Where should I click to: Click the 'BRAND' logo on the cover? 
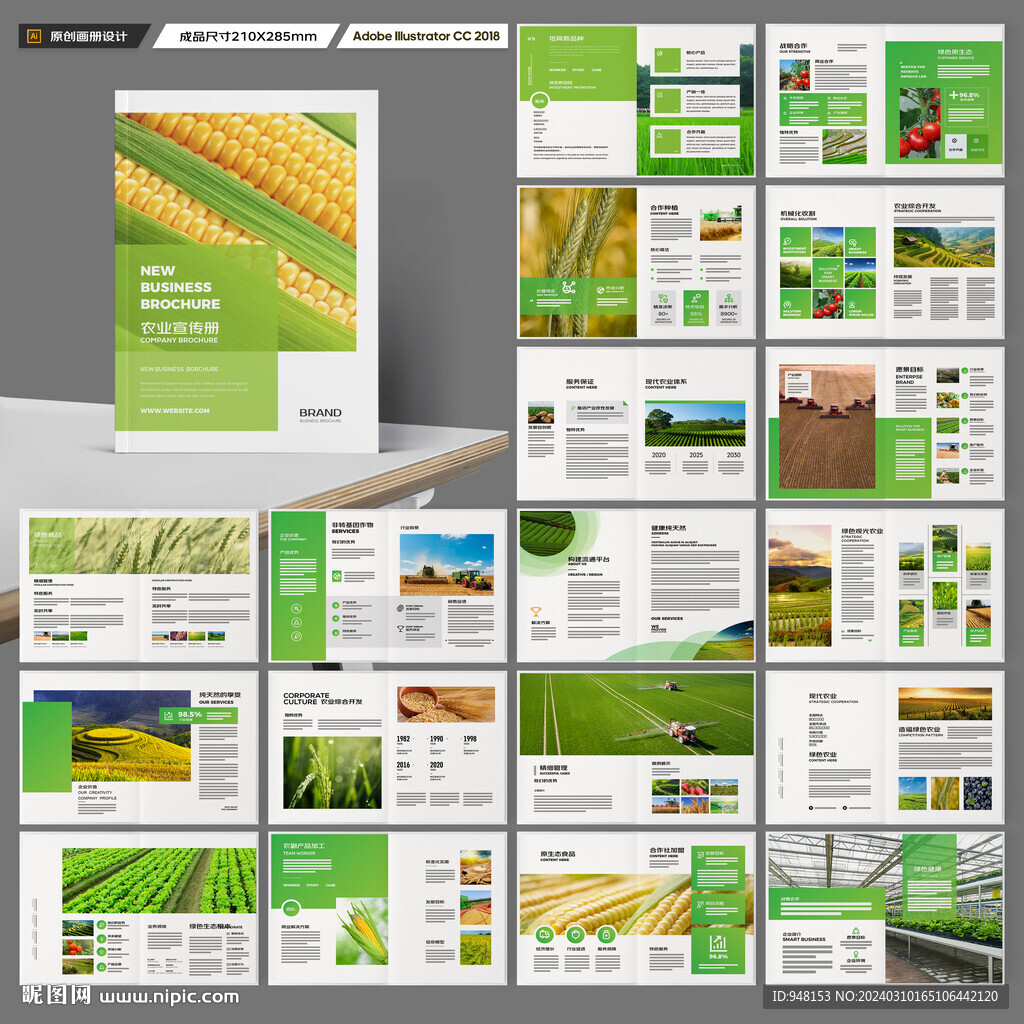[x=320, y=413]
